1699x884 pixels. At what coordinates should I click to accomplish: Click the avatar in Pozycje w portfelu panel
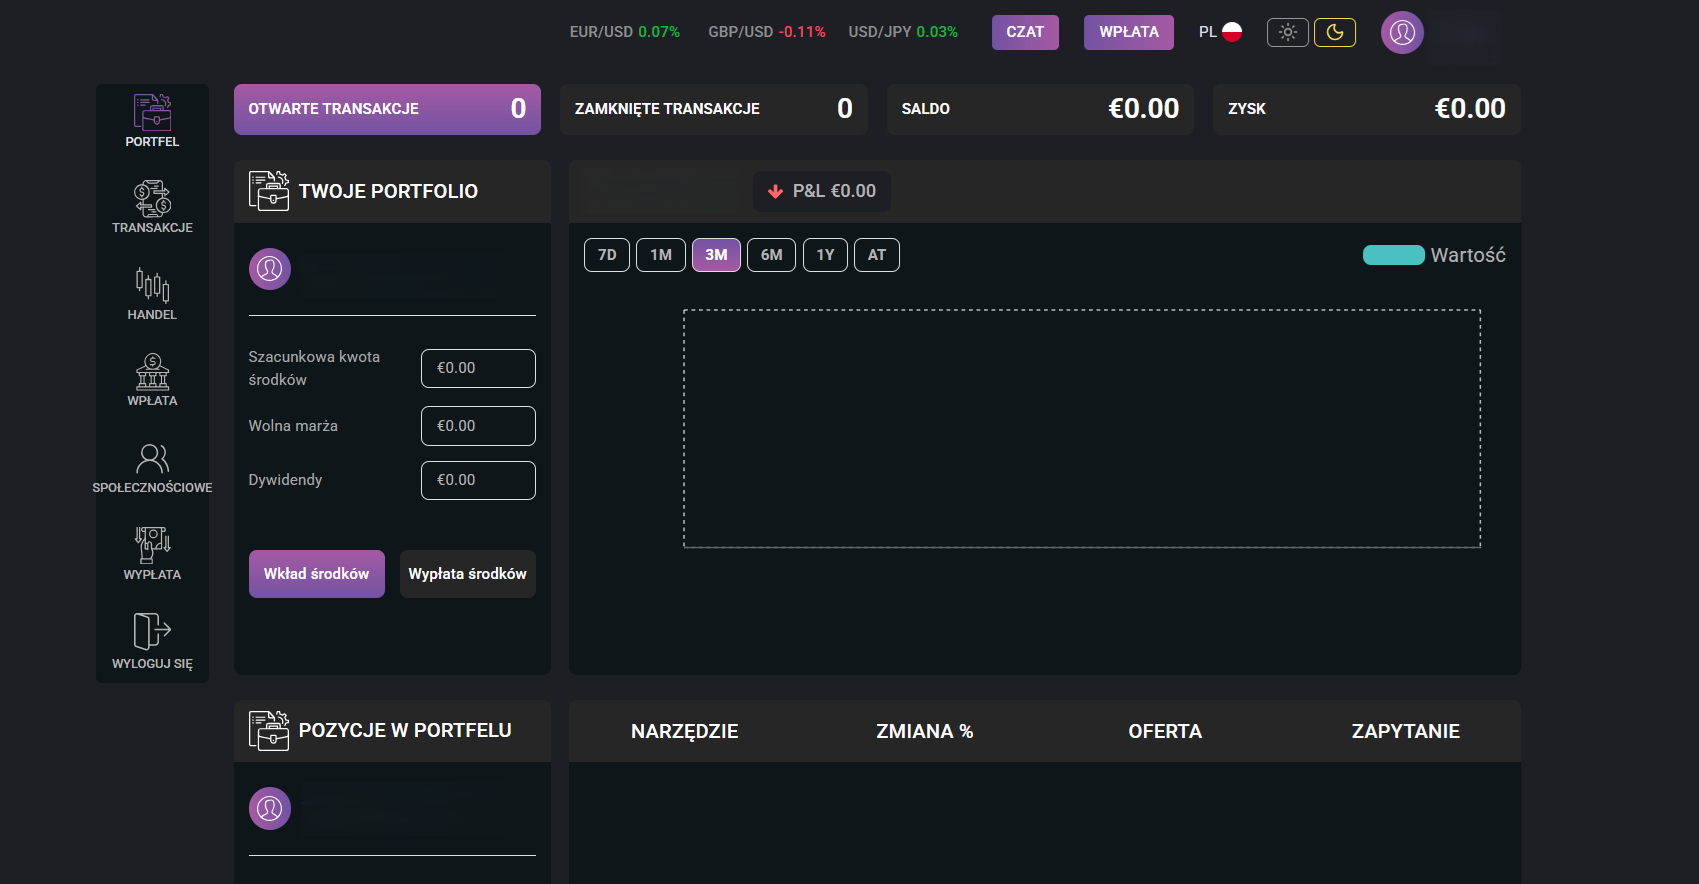tap(270, 809)
